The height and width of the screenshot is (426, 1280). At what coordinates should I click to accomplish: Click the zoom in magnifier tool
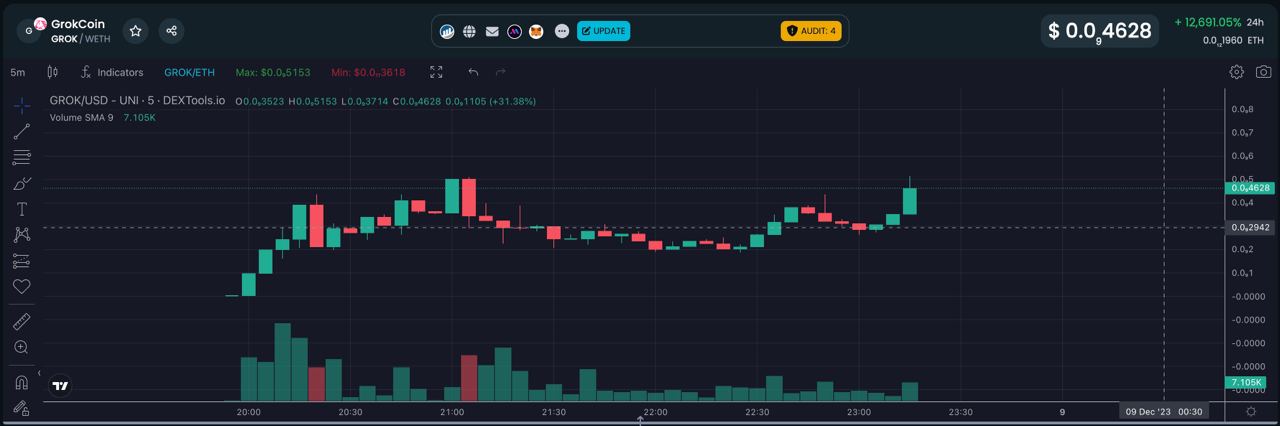21,347
